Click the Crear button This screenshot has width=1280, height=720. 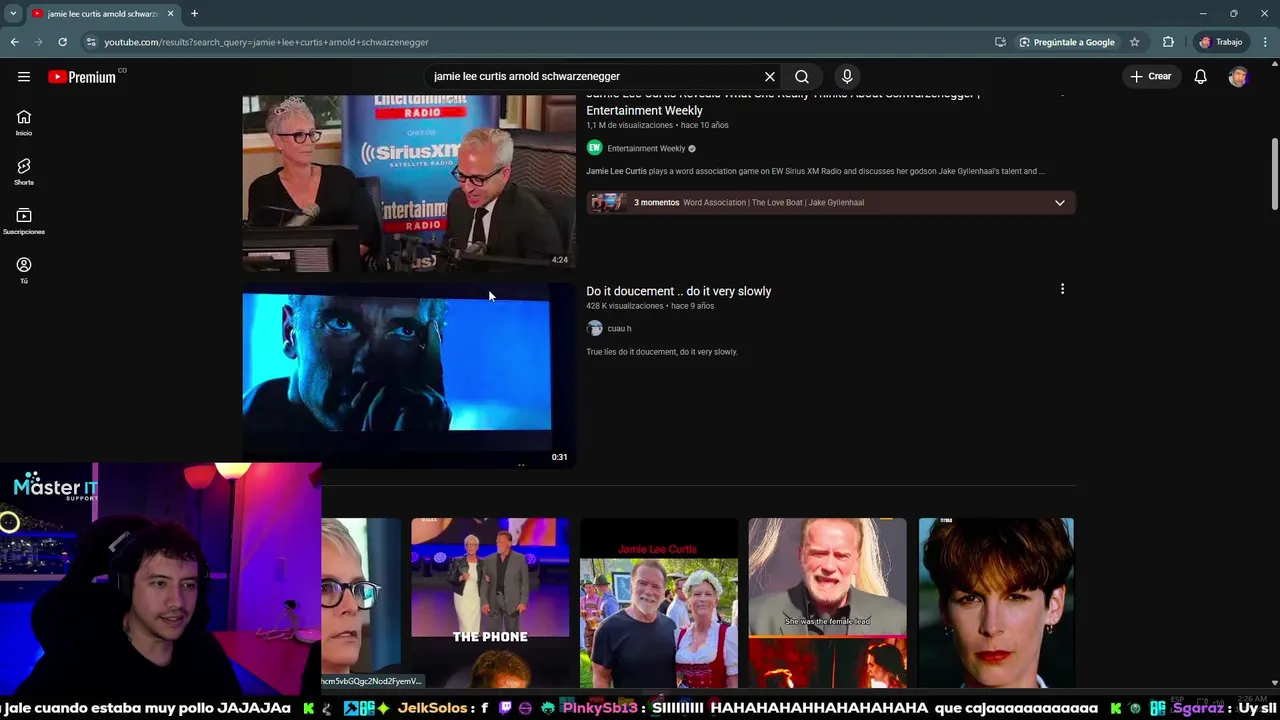[x=1151, y=76]
